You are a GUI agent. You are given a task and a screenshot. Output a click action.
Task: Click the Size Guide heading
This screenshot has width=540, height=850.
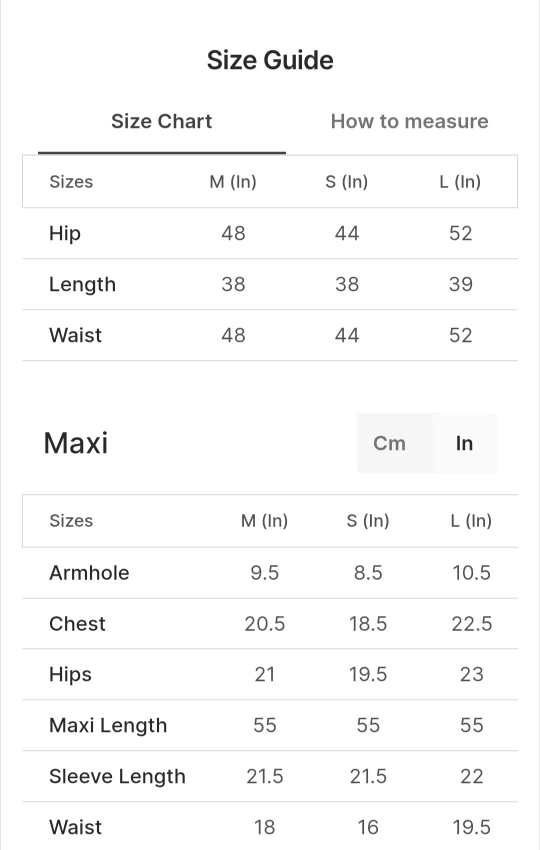[x=270, y=60]
